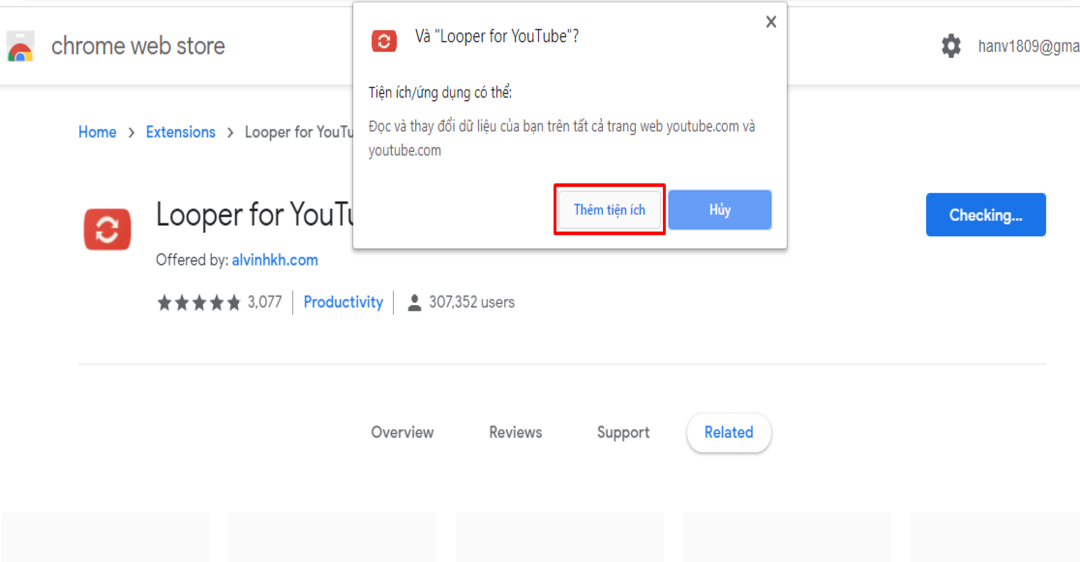Close the permission dialog with X

(x=771, y=22)
